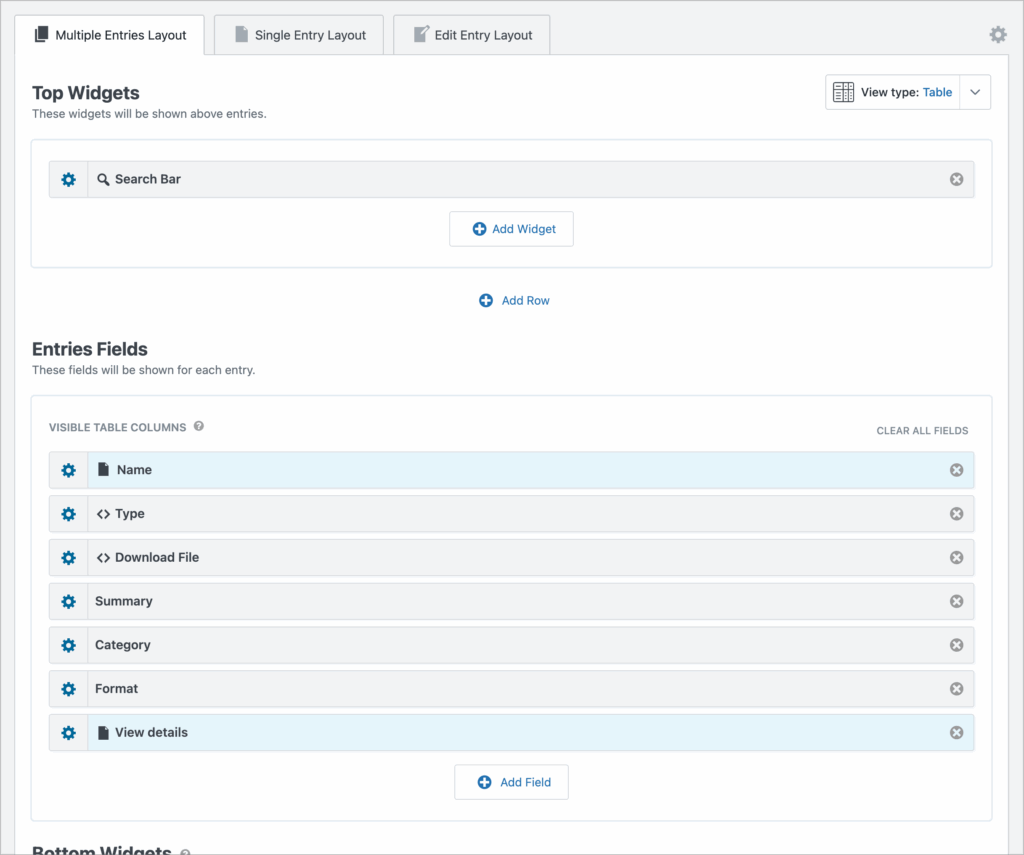Remove the Search Bar widget
1024x855 pixels.
956,179
